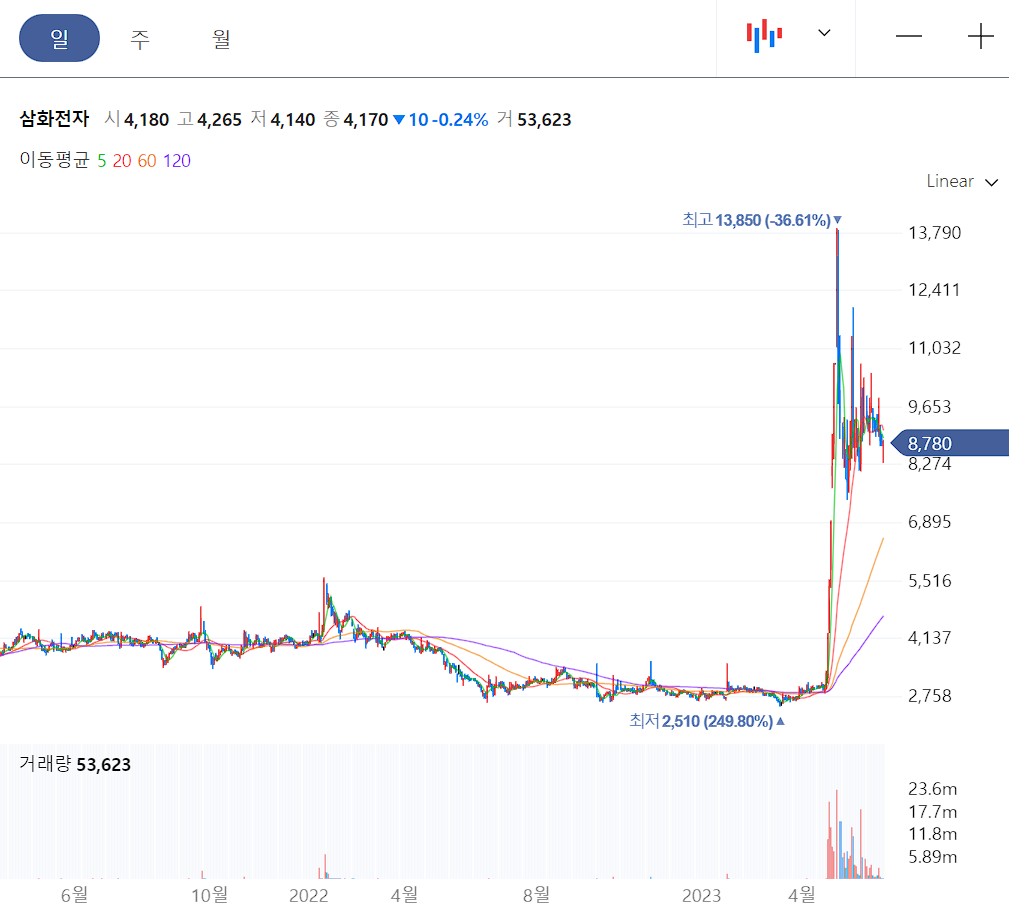
Task: Toggle the green 5-day moving average
Action: 100,160
